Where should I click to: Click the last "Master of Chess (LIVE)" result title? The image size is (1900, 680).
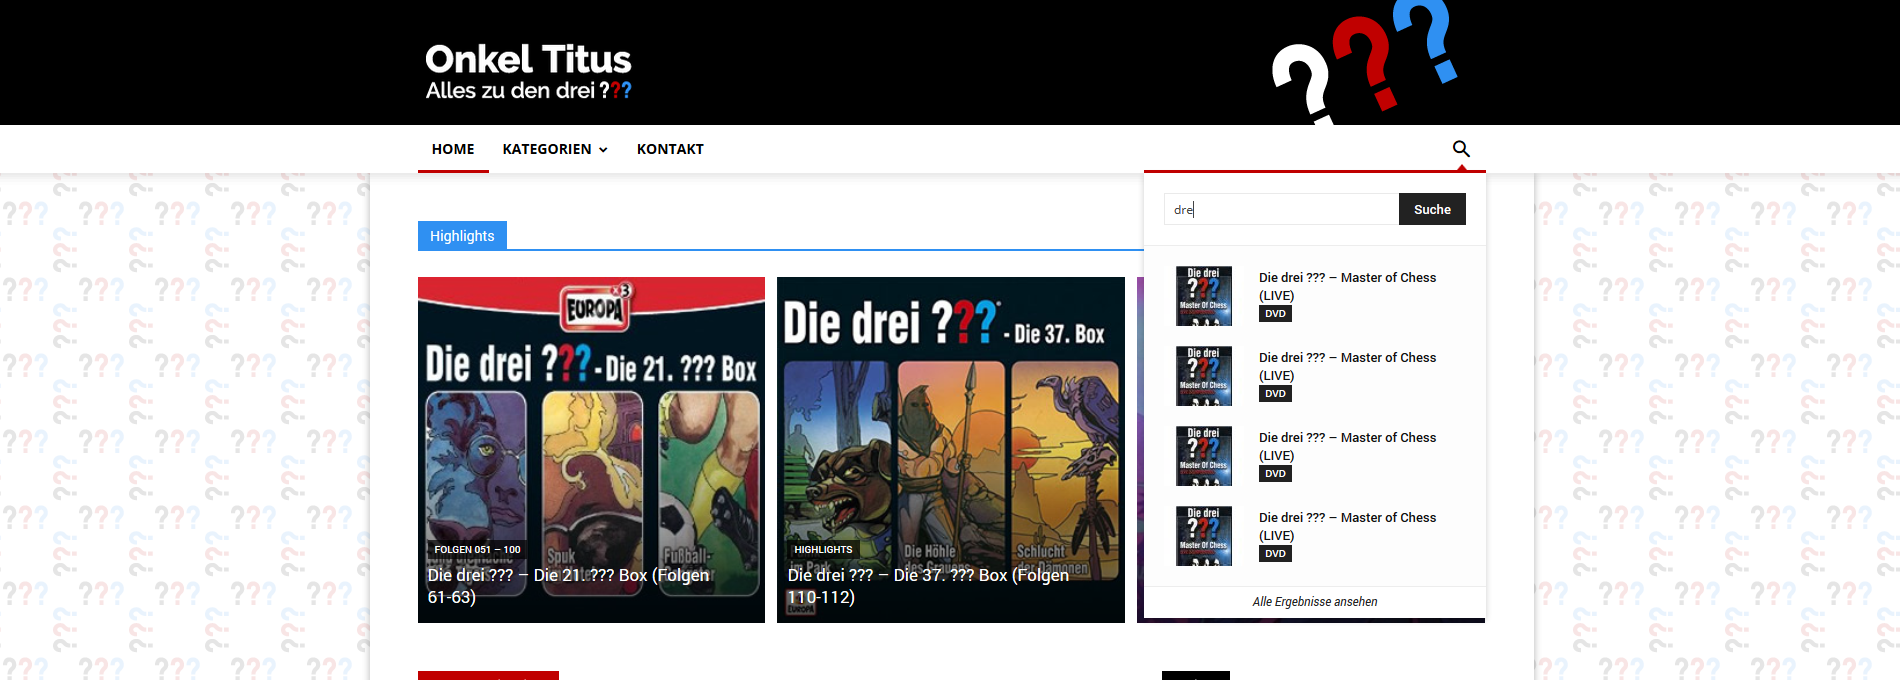(1347, 526)
